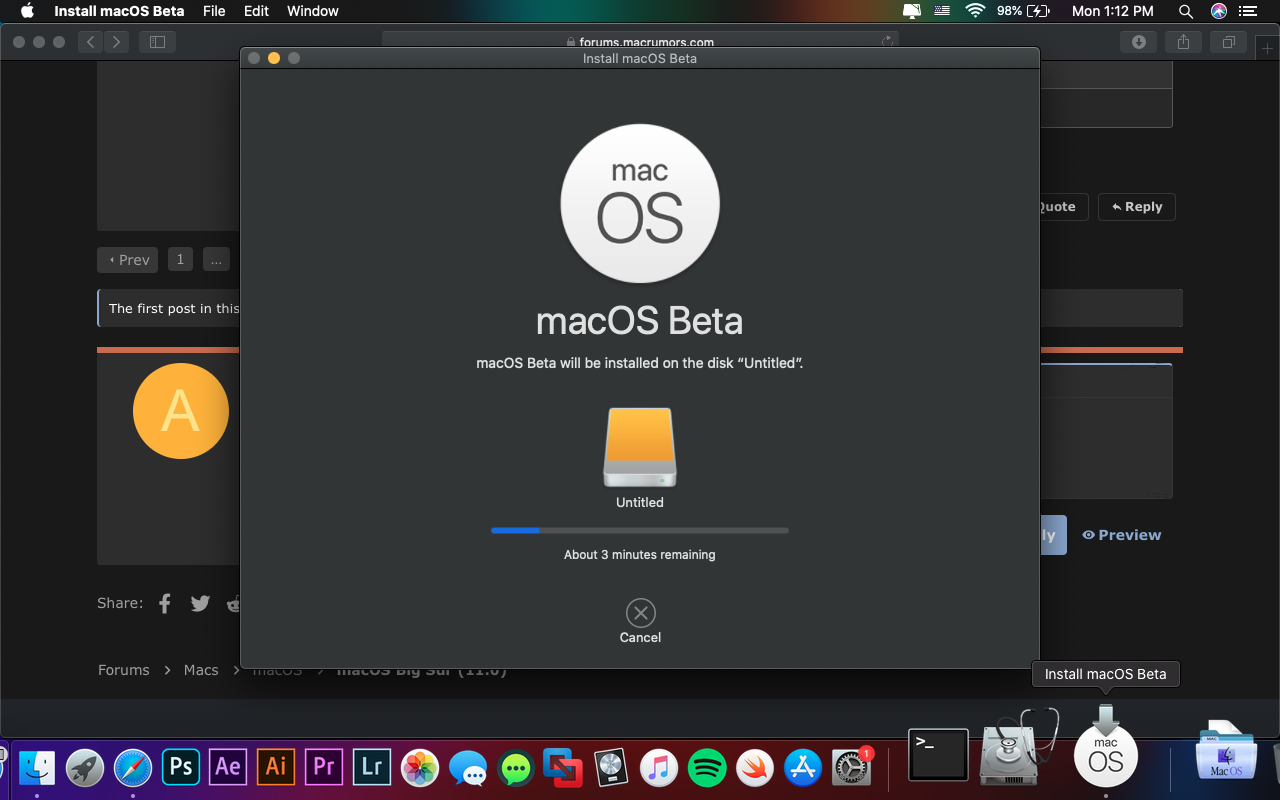Screen dimensions: 1280x800
Task: Open Spotlight search in menu bar
Action: tap(1186, 11)
